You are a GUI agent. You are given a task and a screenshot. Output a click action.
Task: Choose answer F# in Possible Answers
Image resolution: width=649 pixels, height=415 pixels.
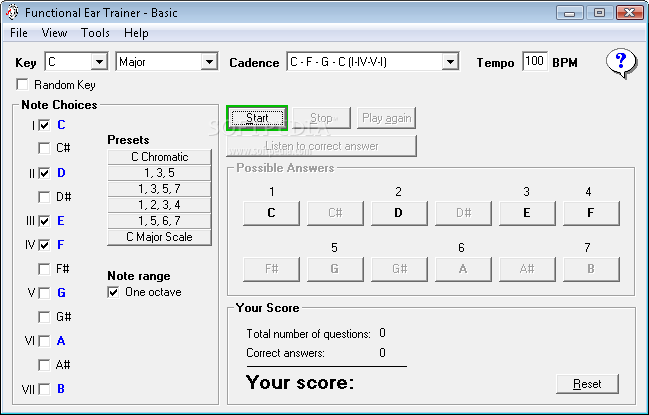click(x=272, y=269)
